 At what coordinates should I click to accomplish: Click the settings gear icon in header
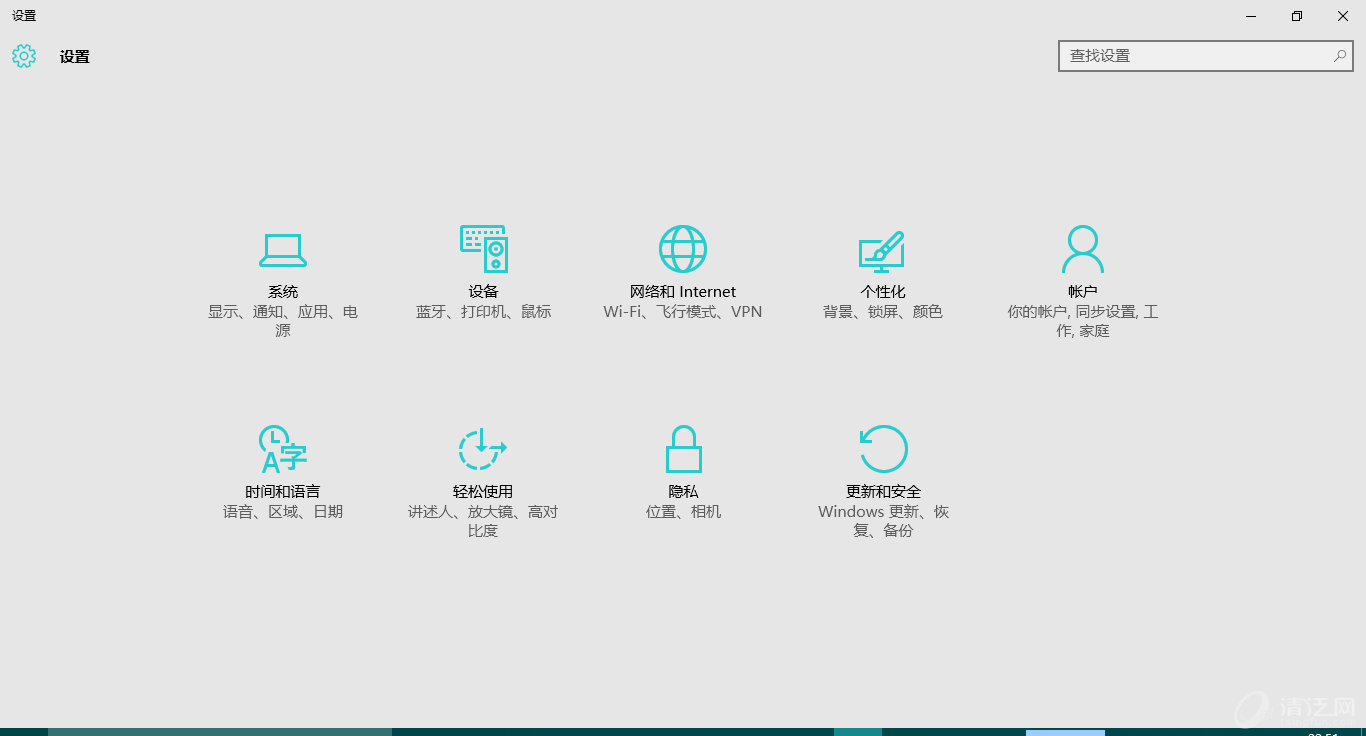(24, 56)
